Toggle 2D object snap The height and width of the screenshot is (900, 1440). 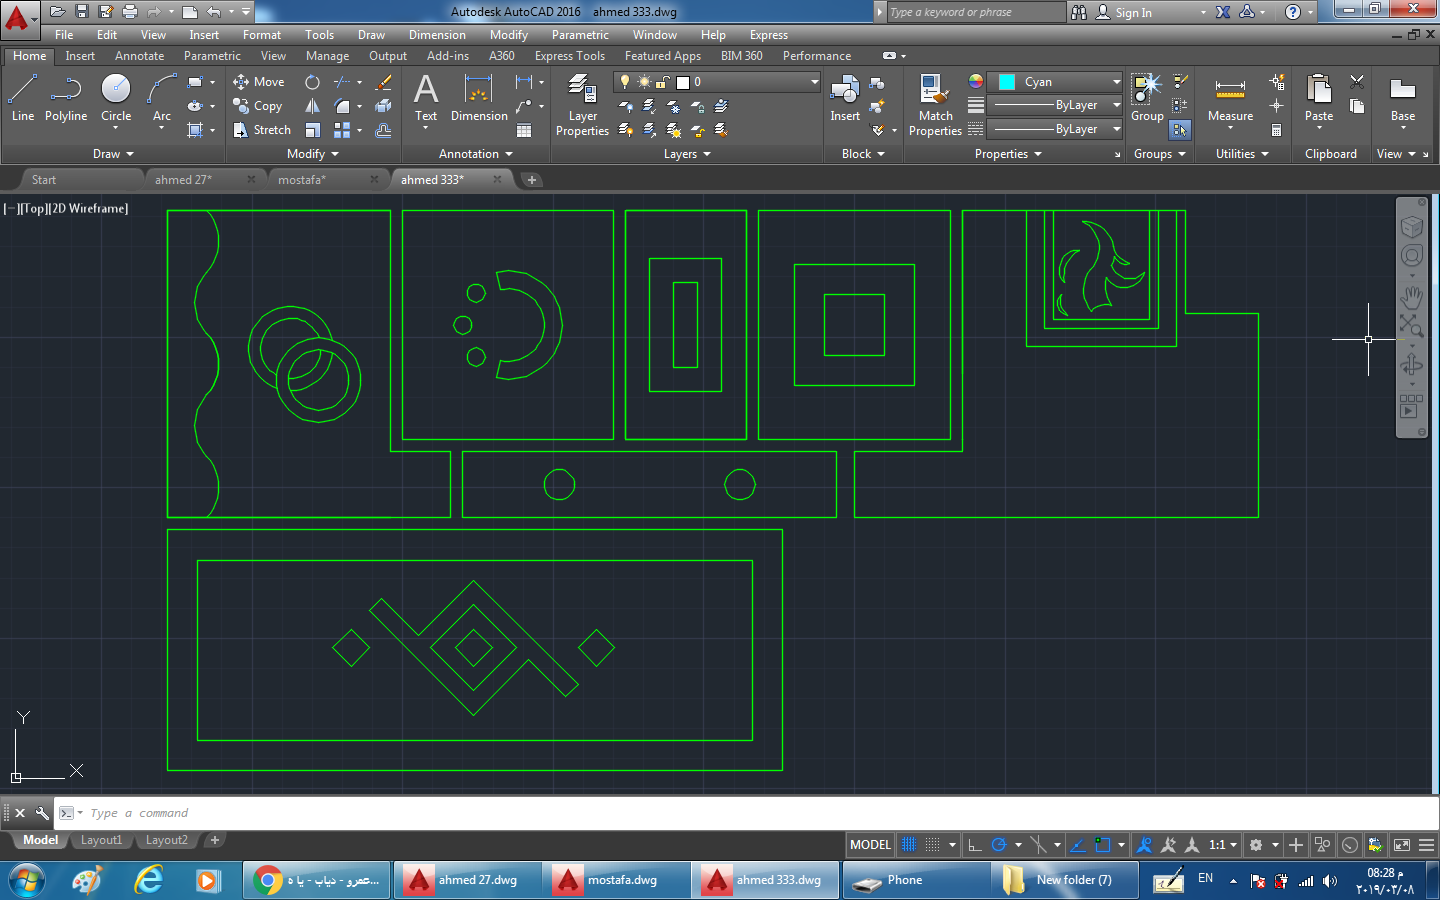[x=1102, y=845]
